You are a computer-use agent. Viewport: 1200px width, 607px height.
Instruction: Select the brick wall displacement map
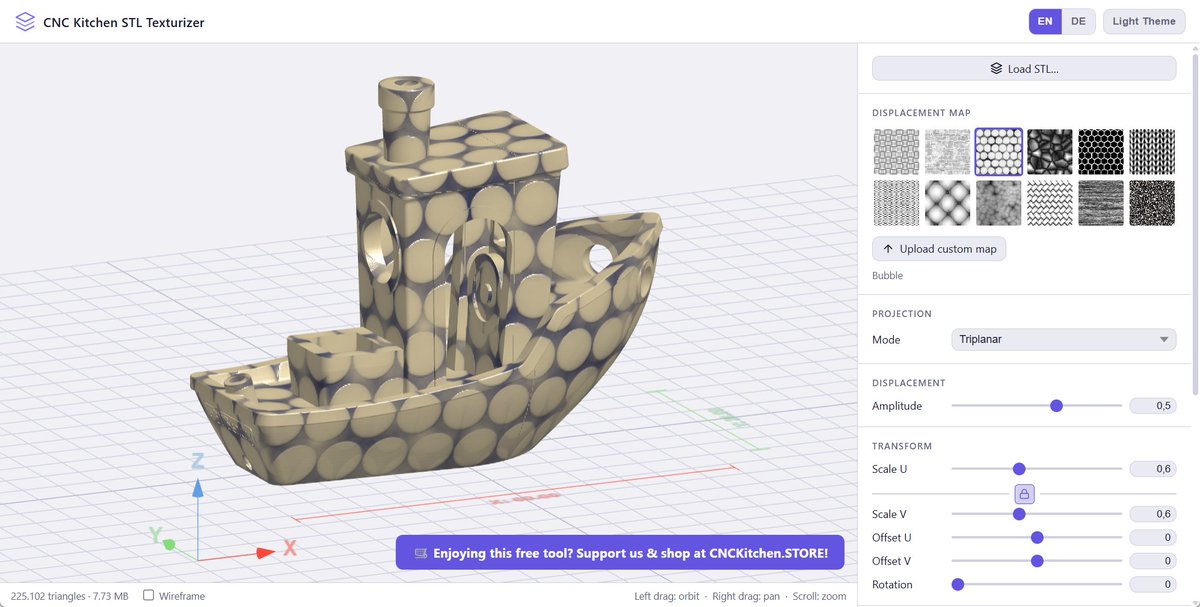(x=947, y=151)
